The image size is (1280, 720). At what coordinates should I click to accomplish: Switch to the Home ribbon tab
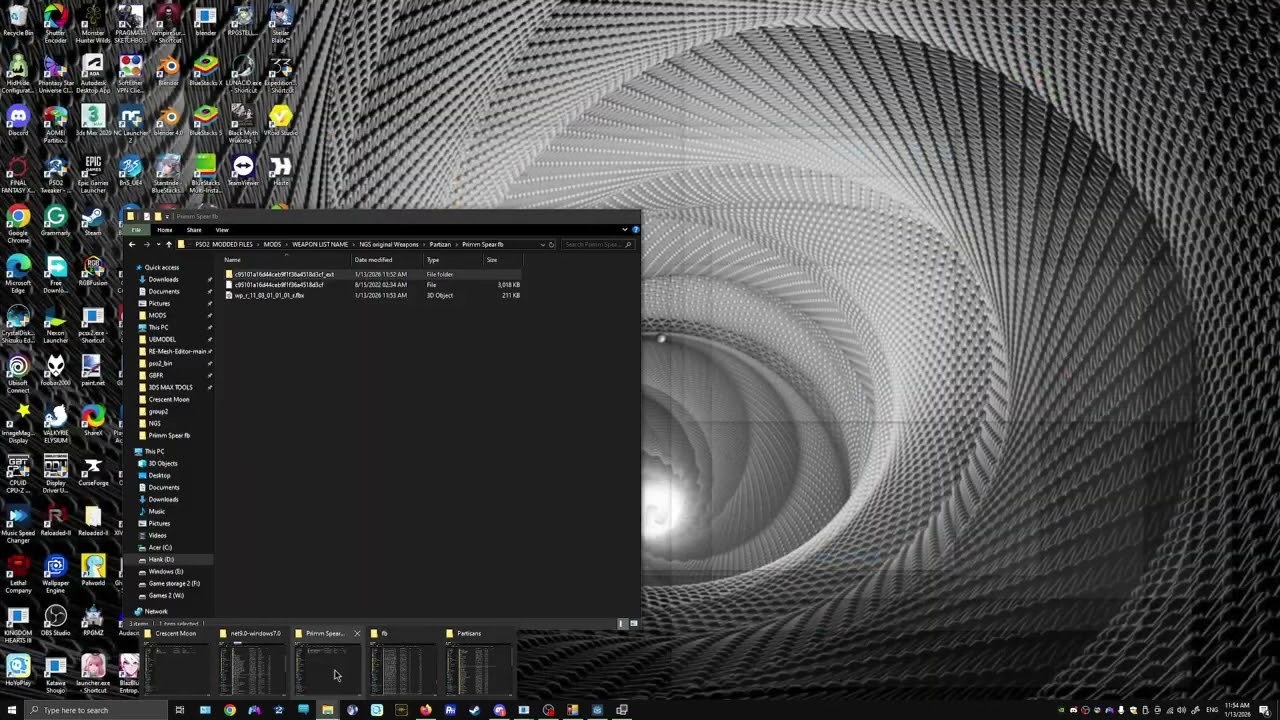pos(165,230)
